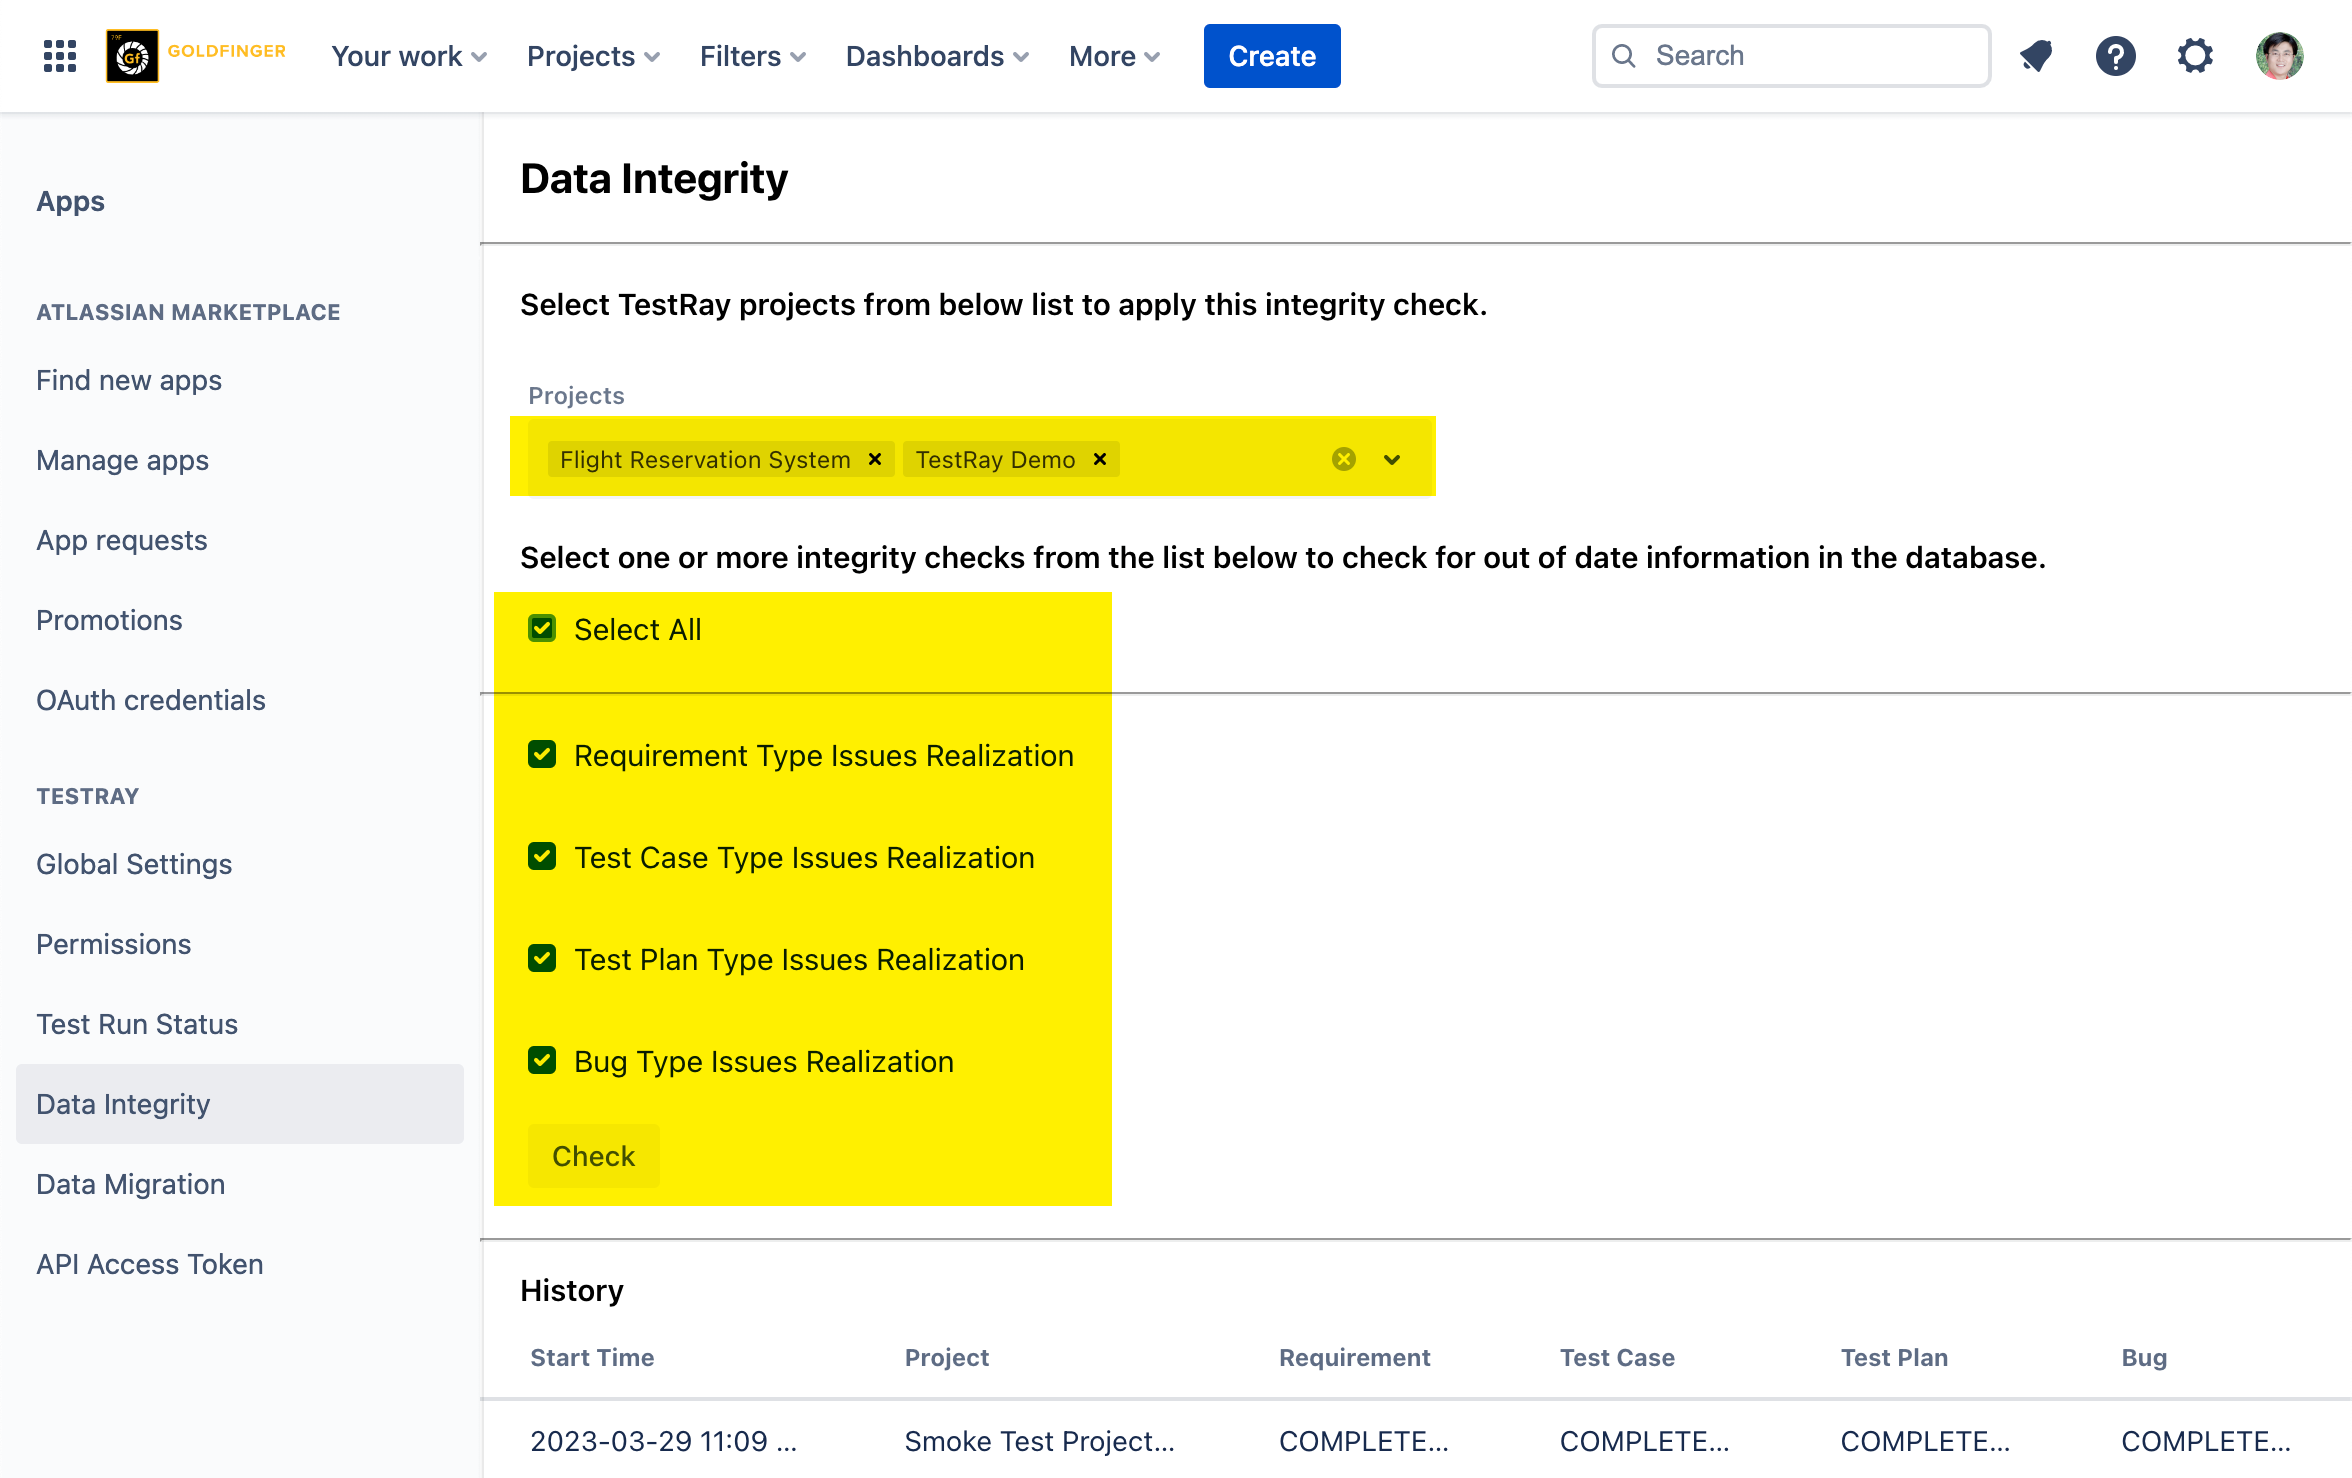Open the settings gear icon

pos(2195,56)
